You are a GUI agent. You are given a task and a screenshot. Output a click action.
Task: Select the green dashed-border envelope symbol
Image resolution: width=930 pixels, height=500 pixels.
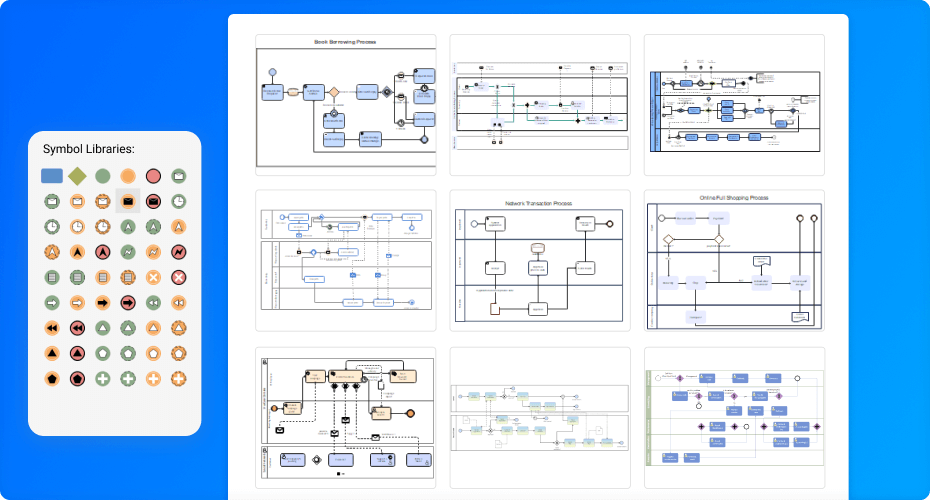[52, 202]
